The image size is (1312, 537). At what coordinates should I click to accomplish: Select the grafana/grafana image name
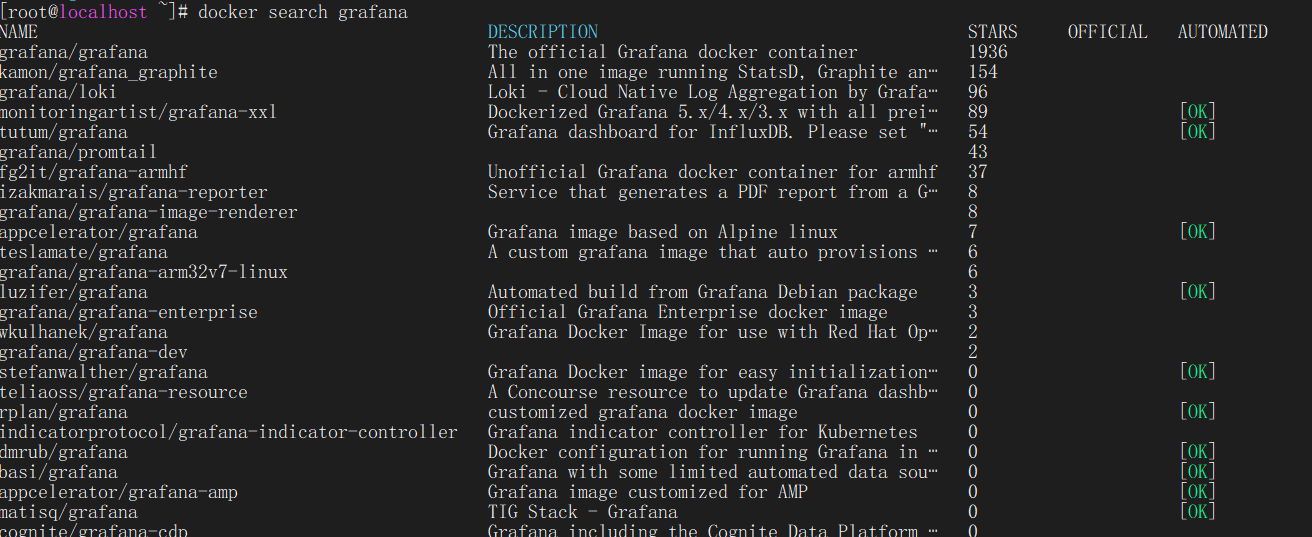[x=74, y=52]
